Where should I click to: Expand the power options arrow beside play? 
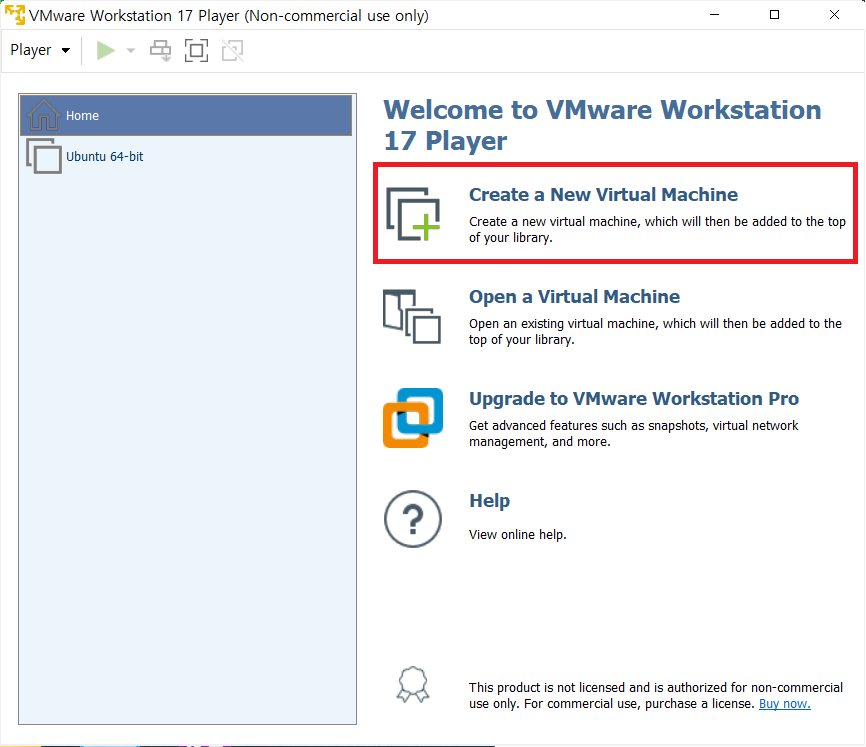point(131,50)
